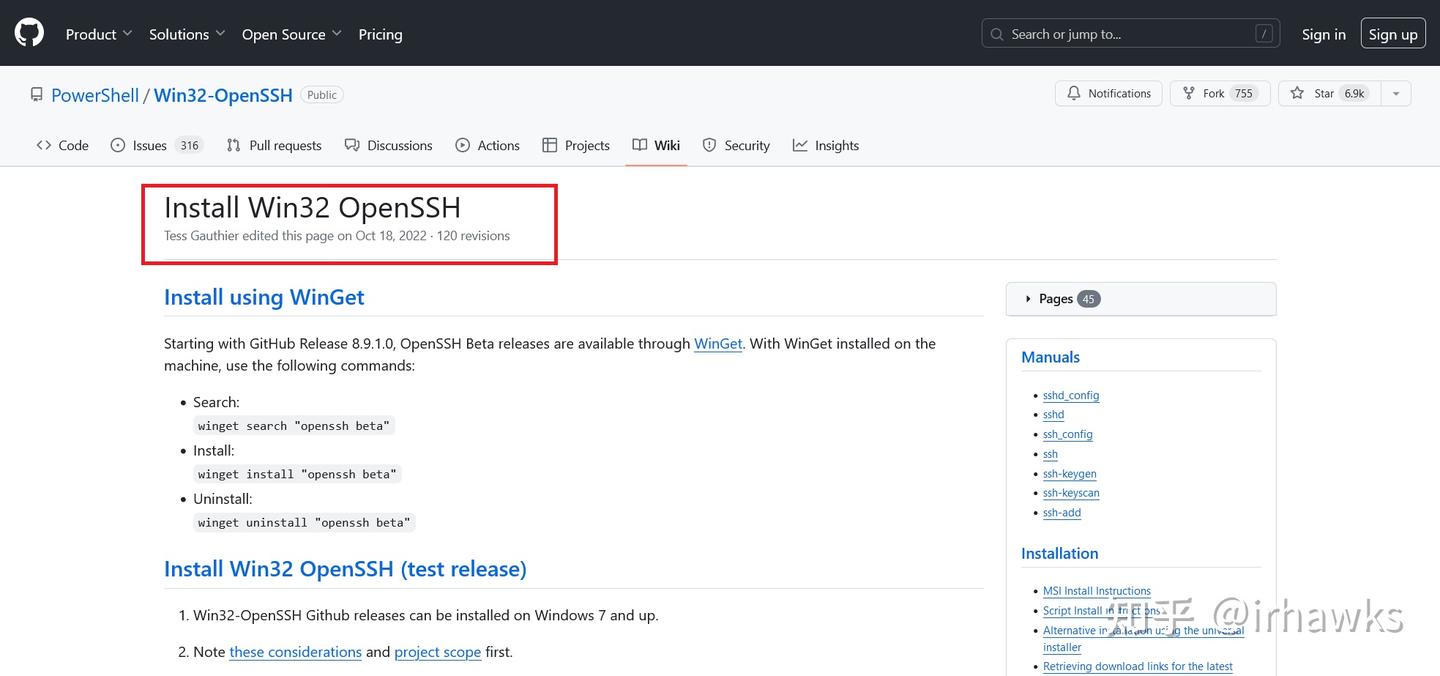Open the ssh-add manual
Screen dimensions: 1440x676
[x=1062, y=513]
